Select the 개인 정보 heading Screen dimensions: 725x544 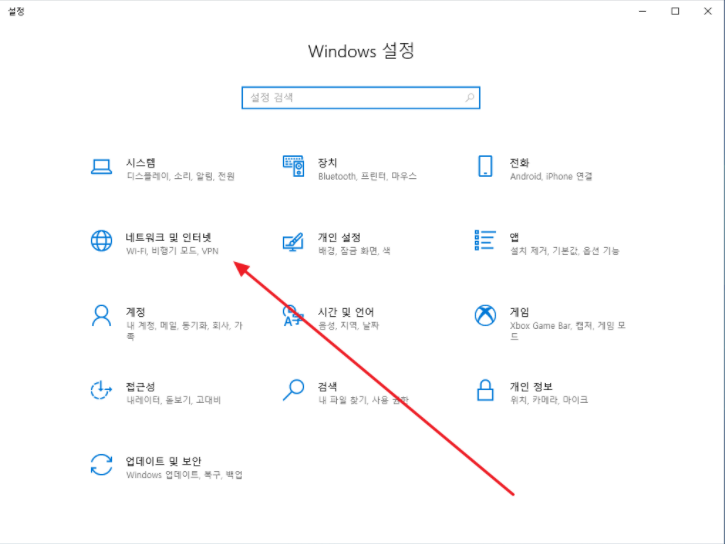[531, 386]
